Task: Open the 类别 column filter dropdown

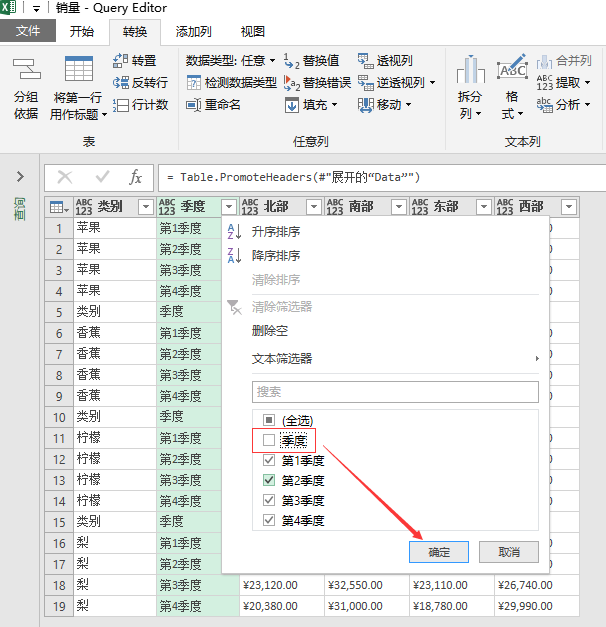Action: pos(146,207)
